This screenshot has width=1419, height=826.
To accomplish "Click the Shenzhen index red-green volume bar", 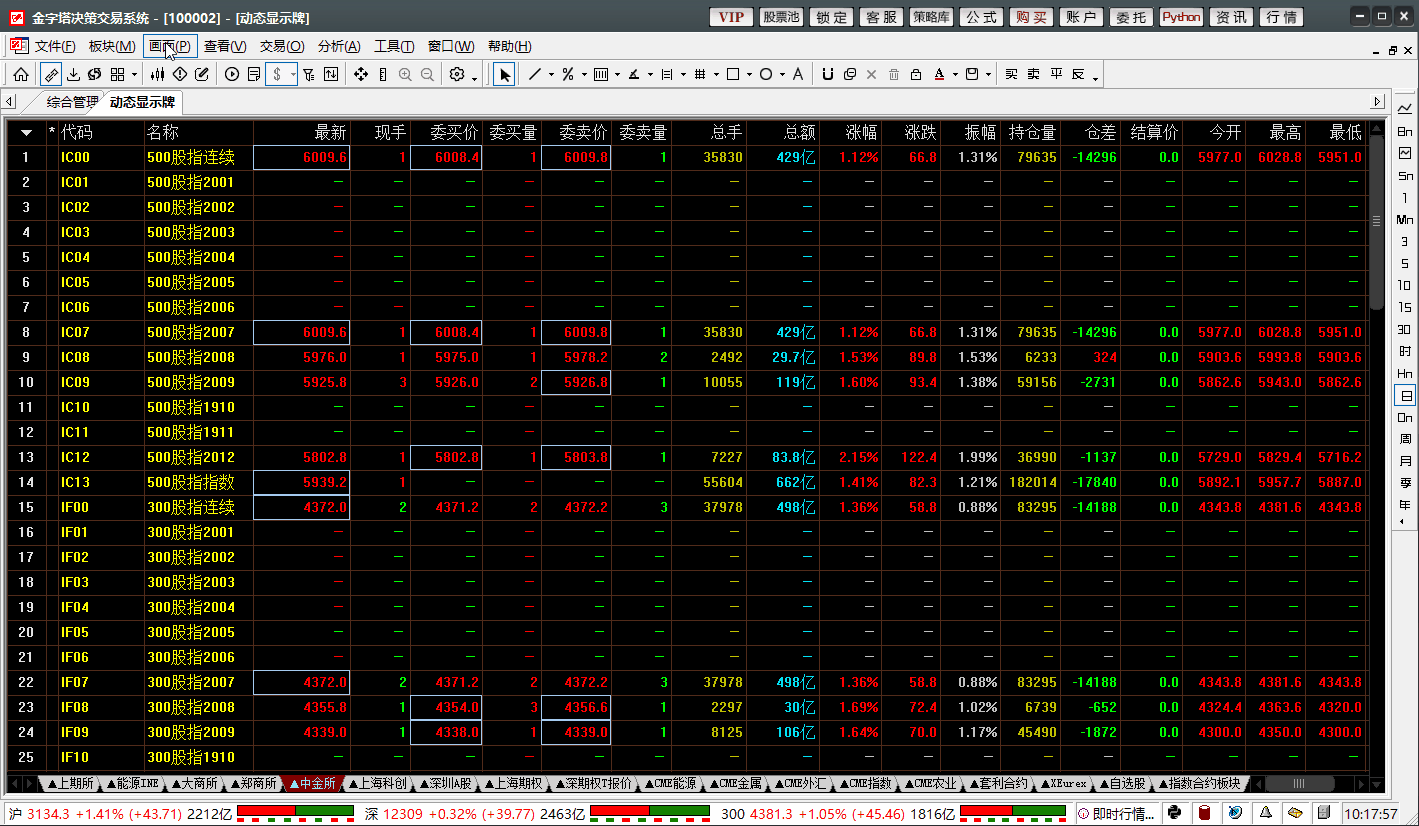I will coord(650,813).
